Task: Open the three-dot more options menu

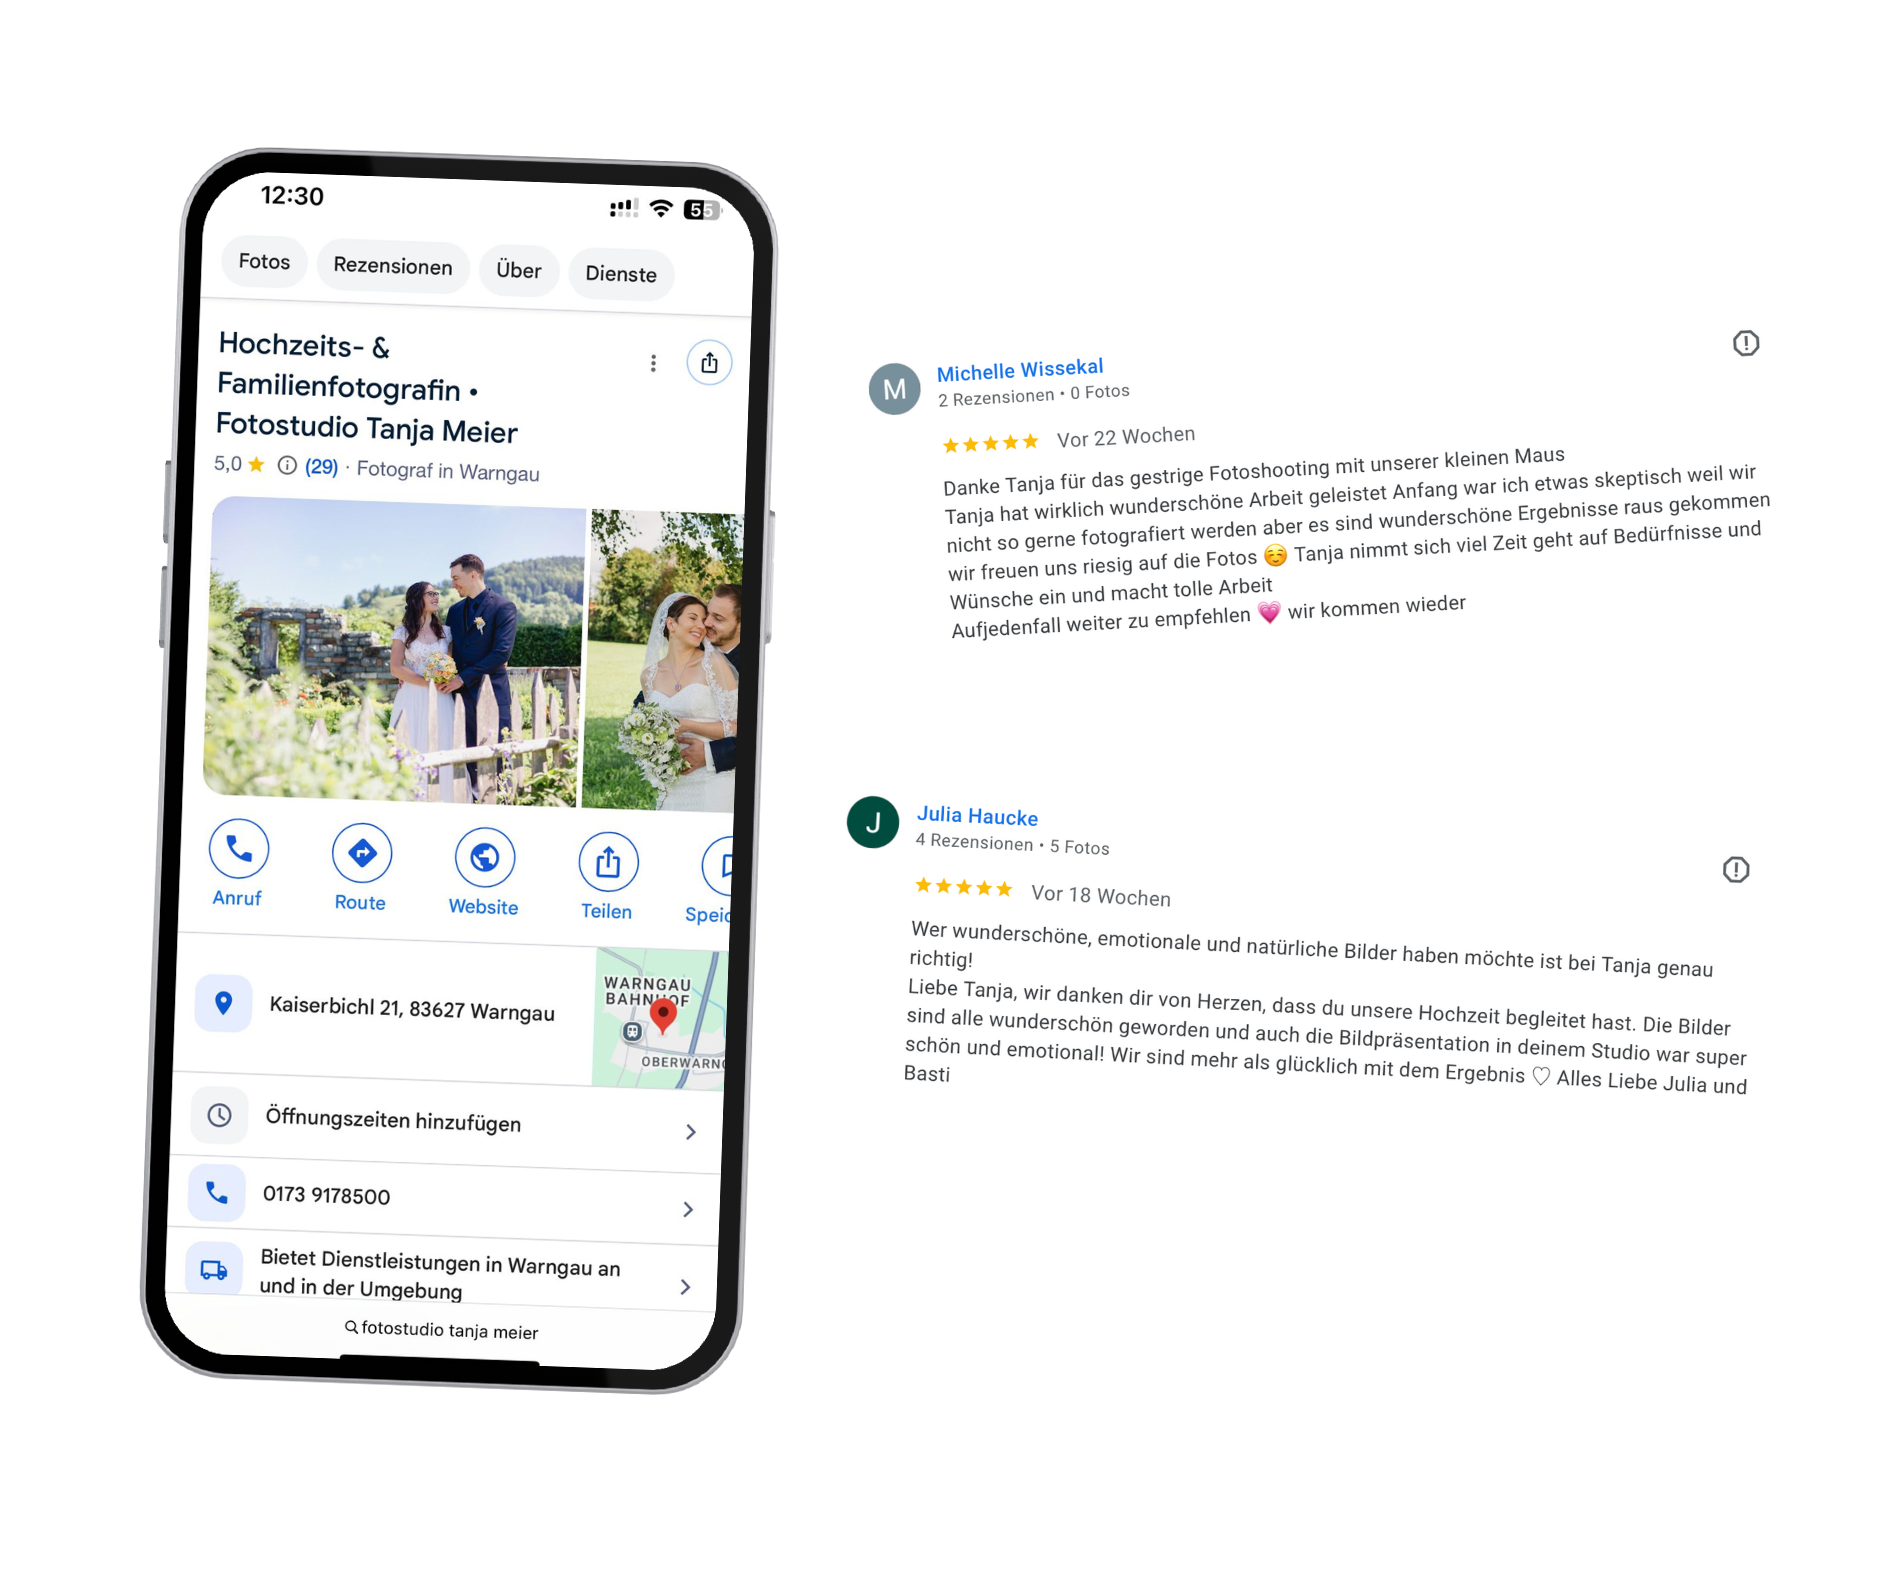Action: click(653, 363)
